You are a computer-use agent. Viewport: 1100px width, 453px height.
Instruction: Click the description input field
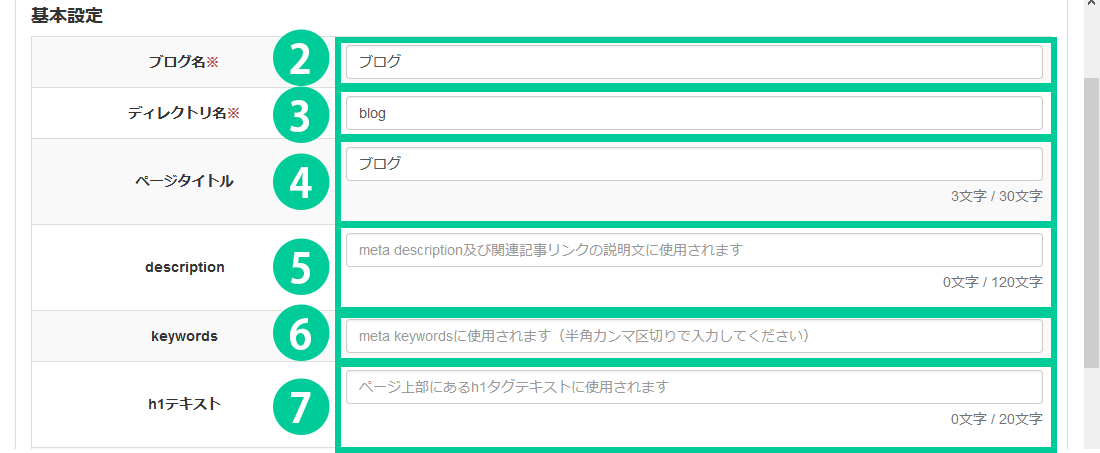click(x=694, y=250)
